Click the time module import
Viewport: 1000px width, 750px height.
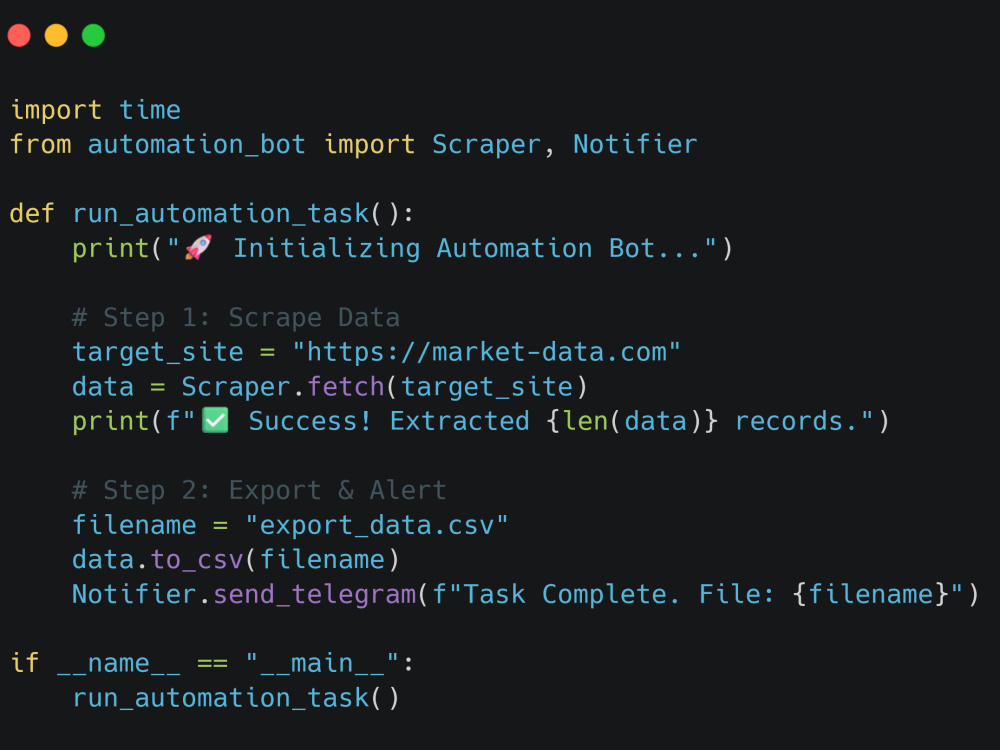[150, 109]
